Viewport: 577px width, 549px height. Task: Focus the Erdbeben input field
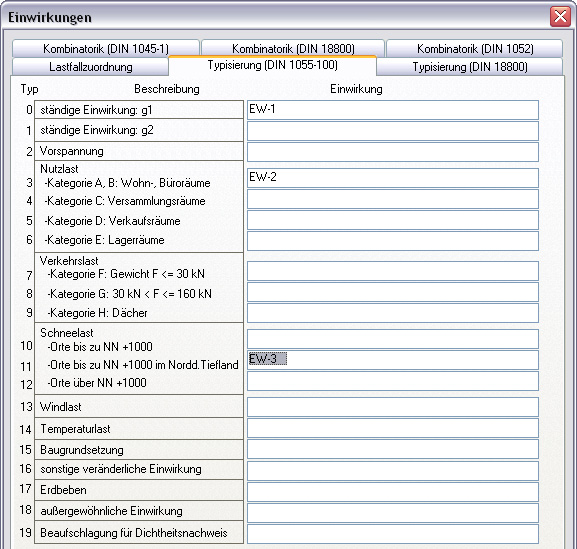pos(393,492)
